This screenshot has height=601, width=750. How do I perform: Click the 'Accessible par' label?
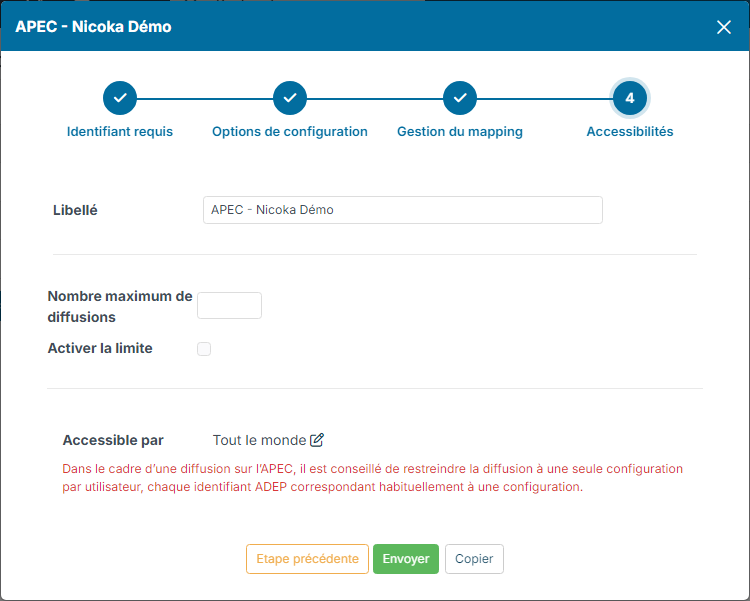click(x=113, y=440)
